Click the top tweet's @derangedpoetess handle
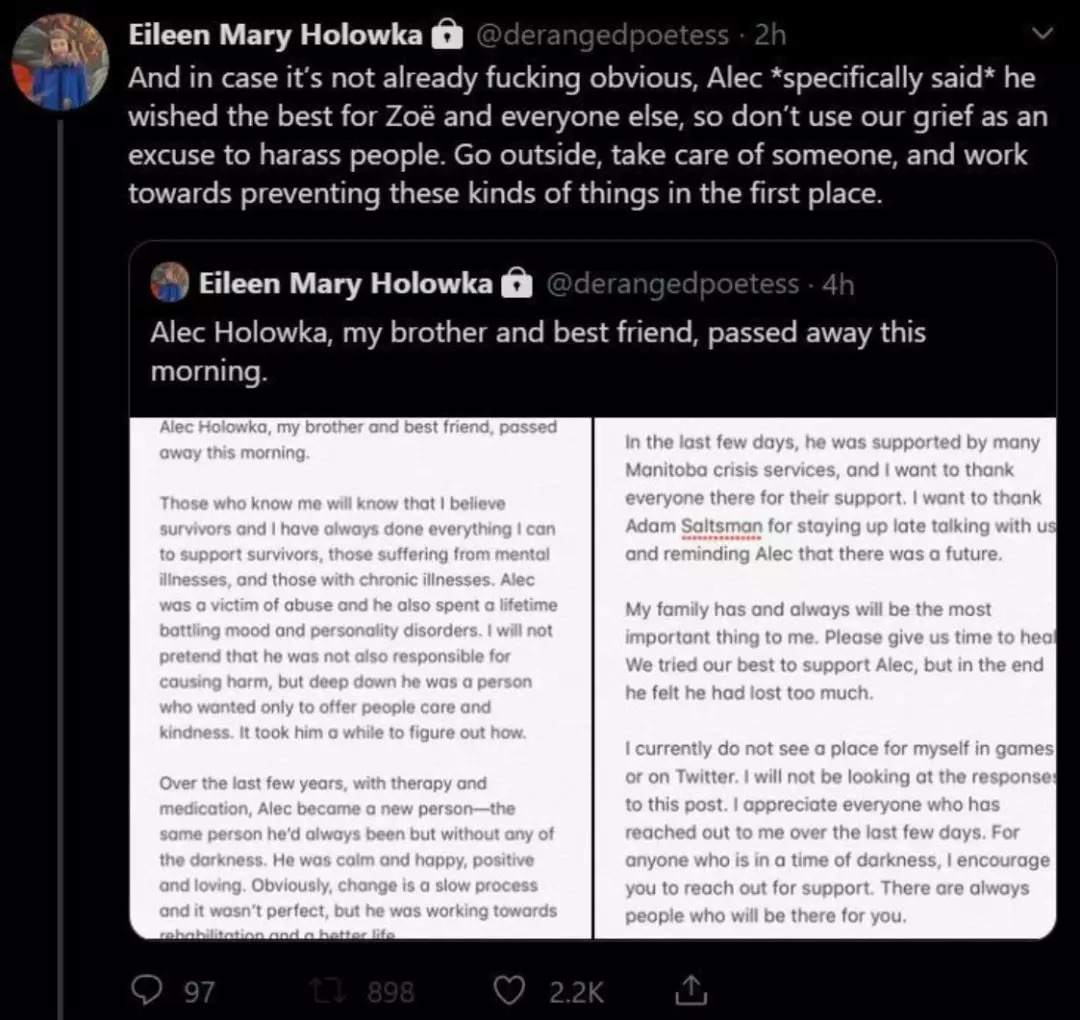Image resolution: width=1080 pixels, height=1020 pixels. coord(601,35)
